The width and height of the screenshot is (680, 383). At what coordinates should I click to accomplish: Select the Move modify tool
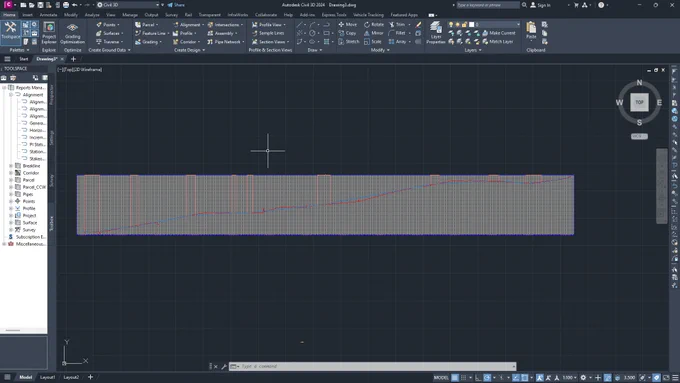(x=348, y=25)
